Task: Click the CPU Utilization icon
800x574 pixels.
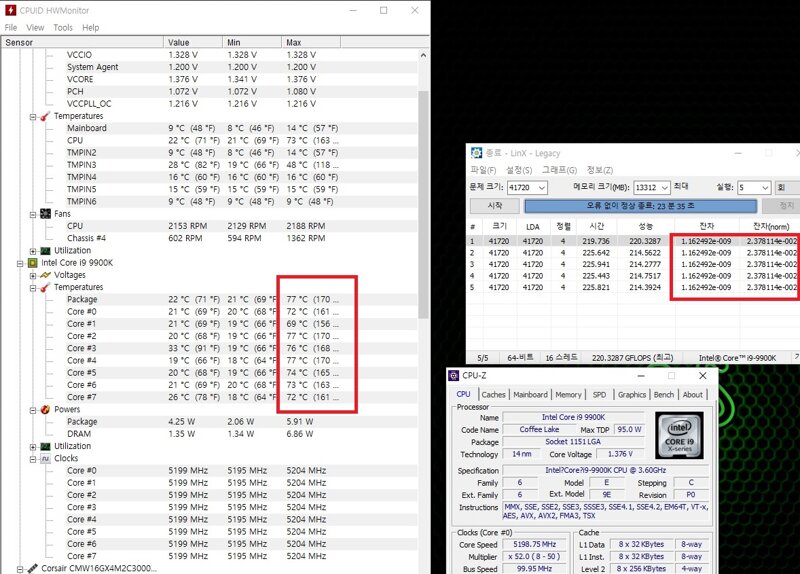Action: coord(45,446)
